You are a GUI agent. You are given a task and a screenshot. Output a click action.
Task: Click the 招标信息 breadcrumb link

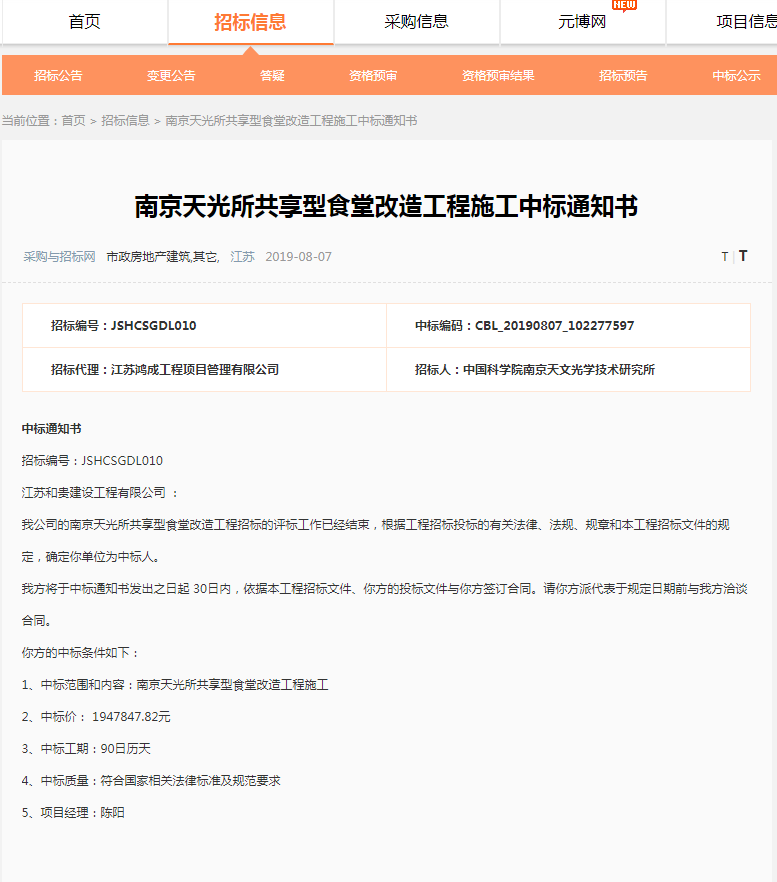125,121
